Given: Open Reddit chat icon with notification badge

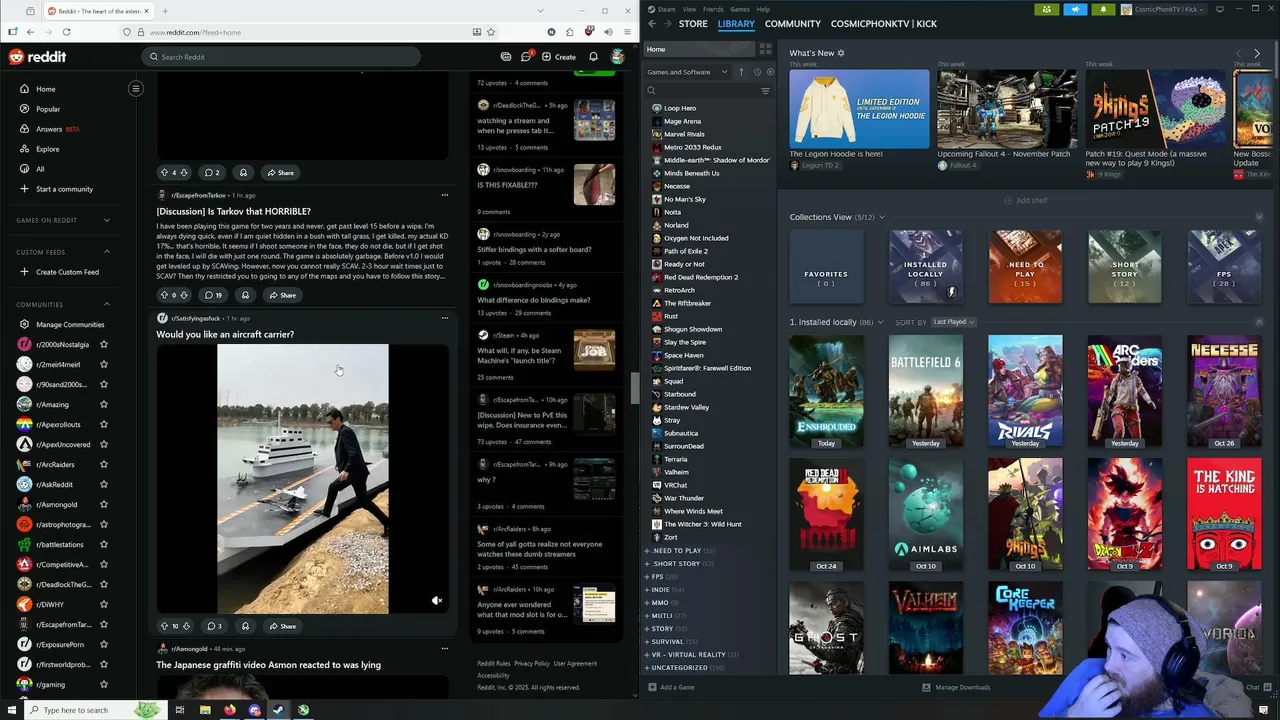Looking at the screenshot, I should [x=526, y=57].
